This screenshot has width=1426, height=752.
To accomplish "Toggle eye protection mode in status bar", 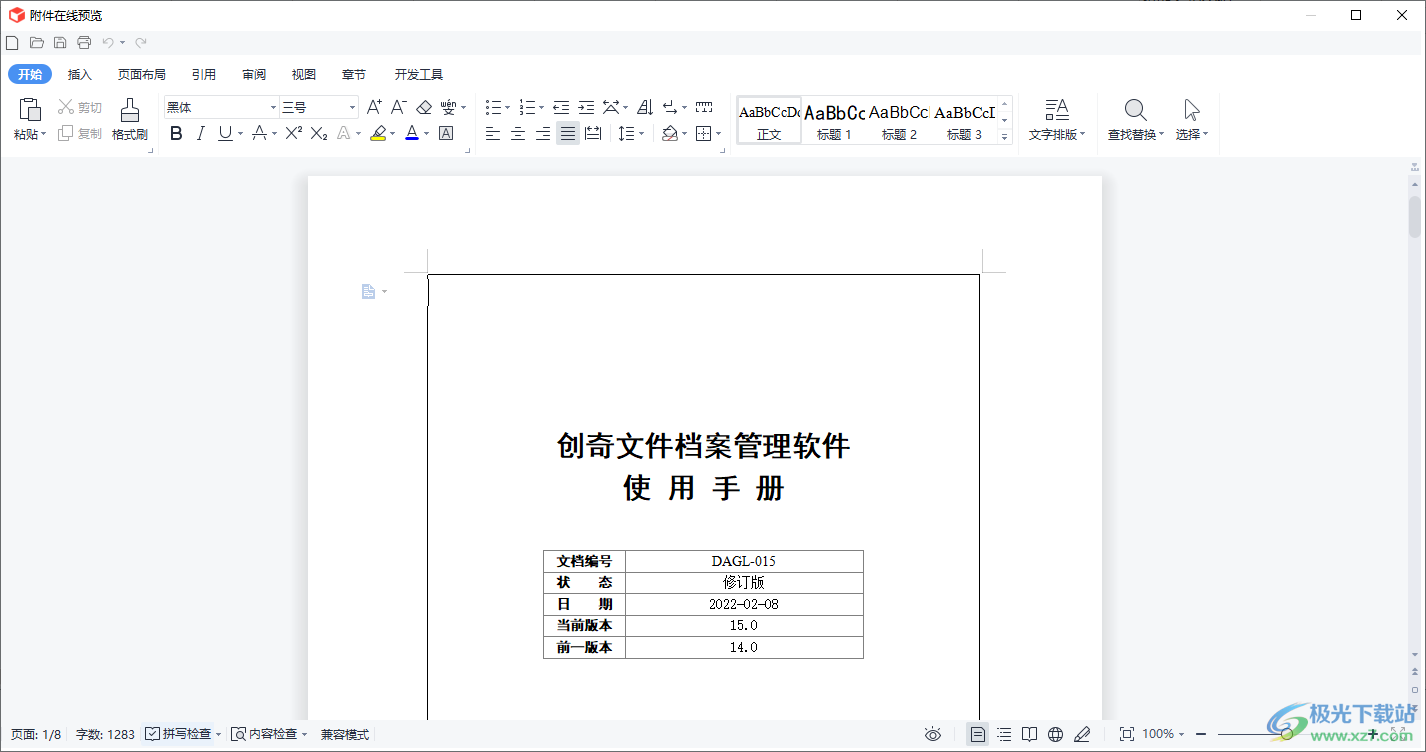I will (x=933, y=734).
